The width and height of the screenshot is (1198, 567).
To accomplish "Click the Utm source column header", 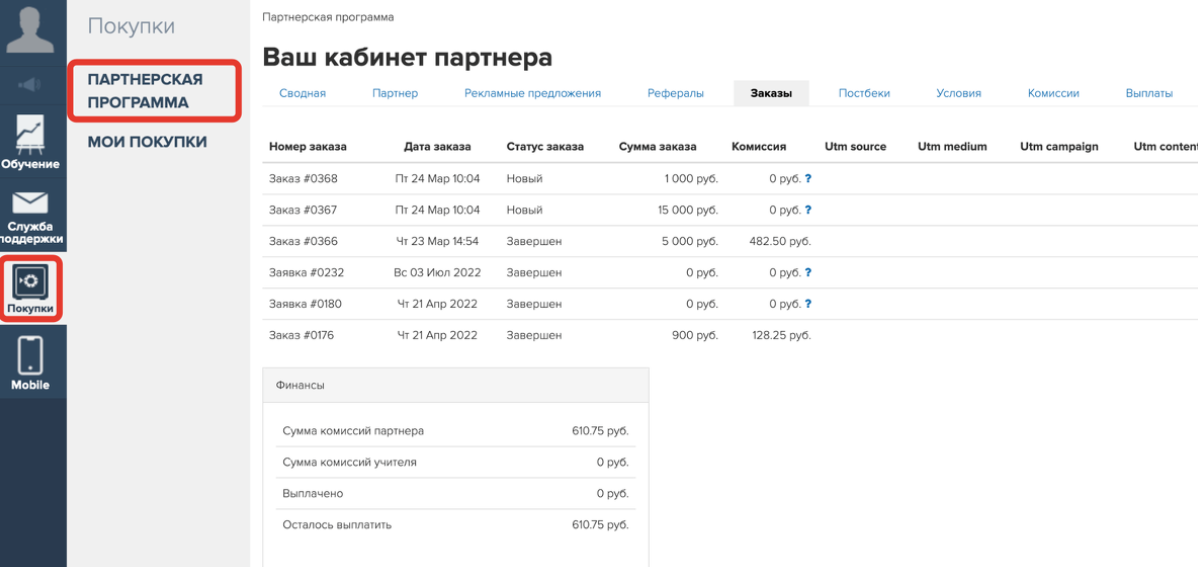I will 856,147.
